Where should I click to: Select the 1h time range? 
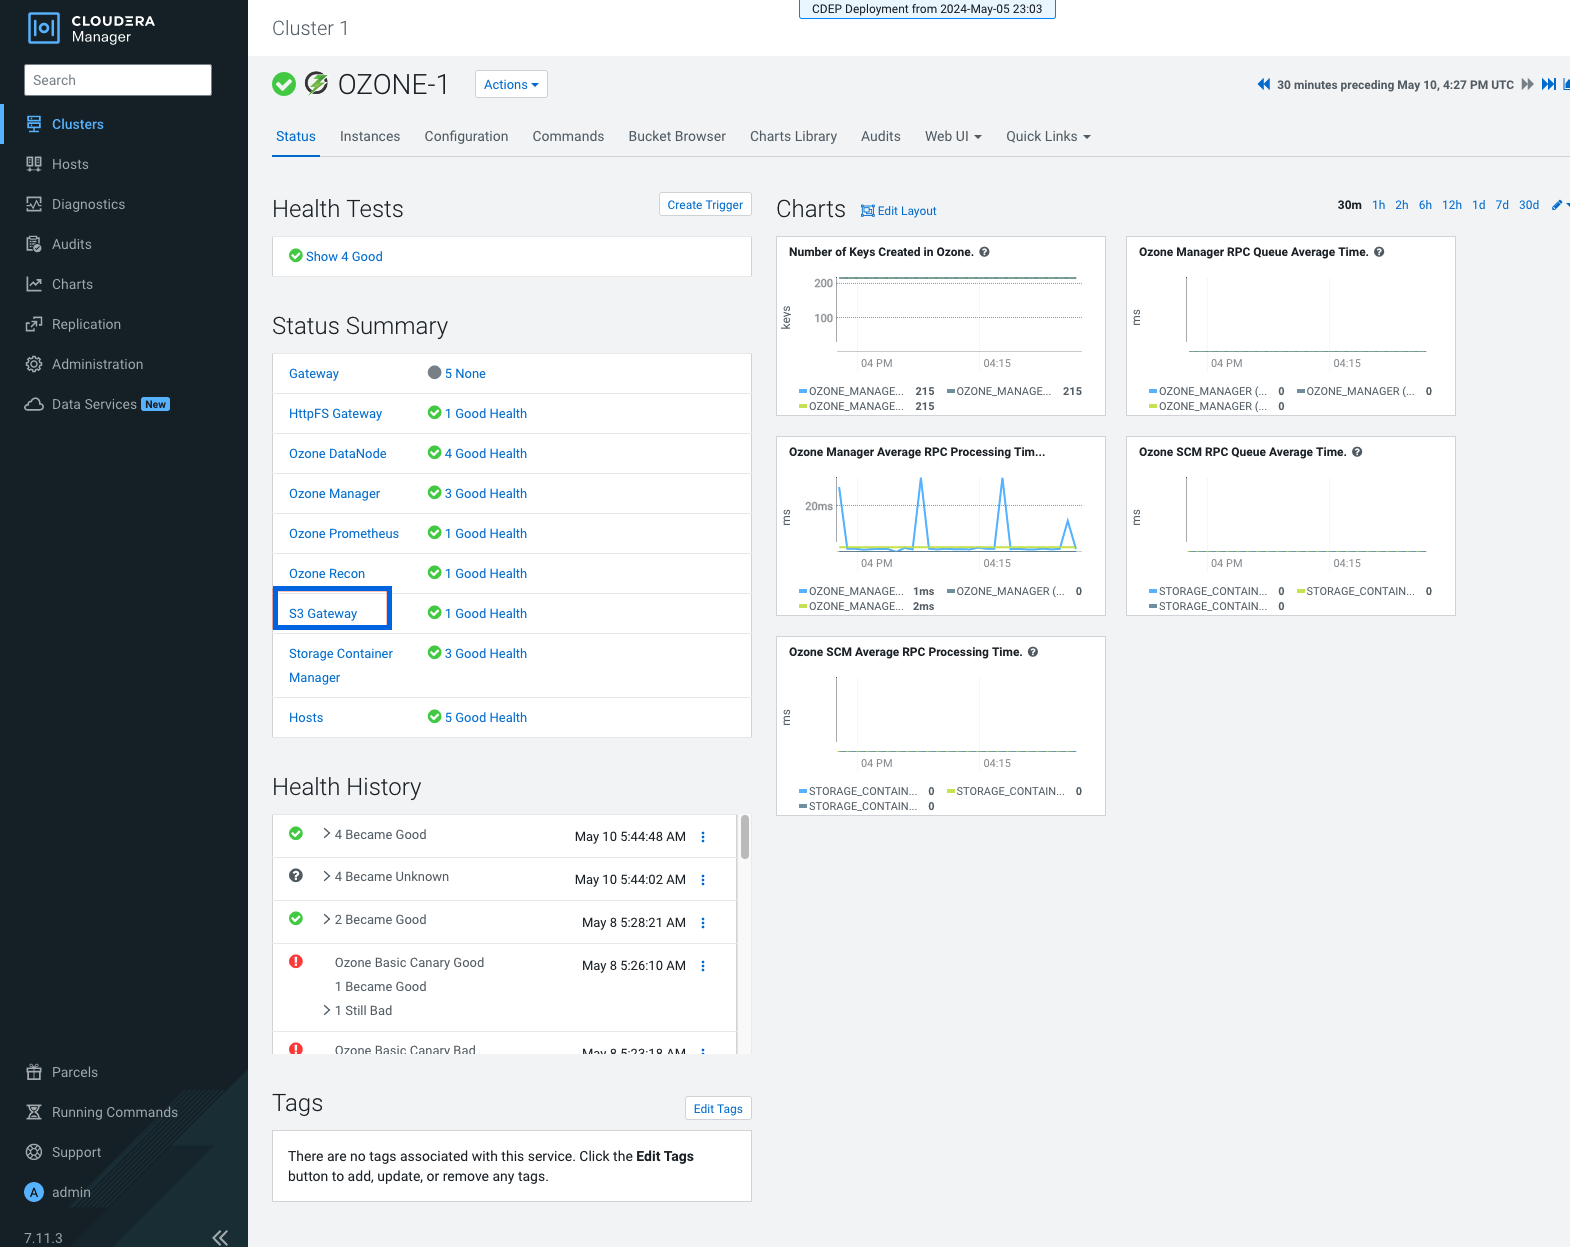[1378, 205]
